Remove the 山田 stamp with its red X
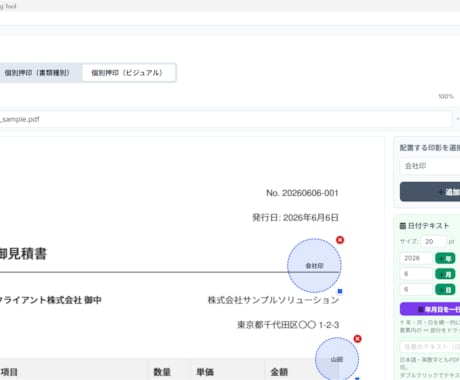 tap(357, 339)
